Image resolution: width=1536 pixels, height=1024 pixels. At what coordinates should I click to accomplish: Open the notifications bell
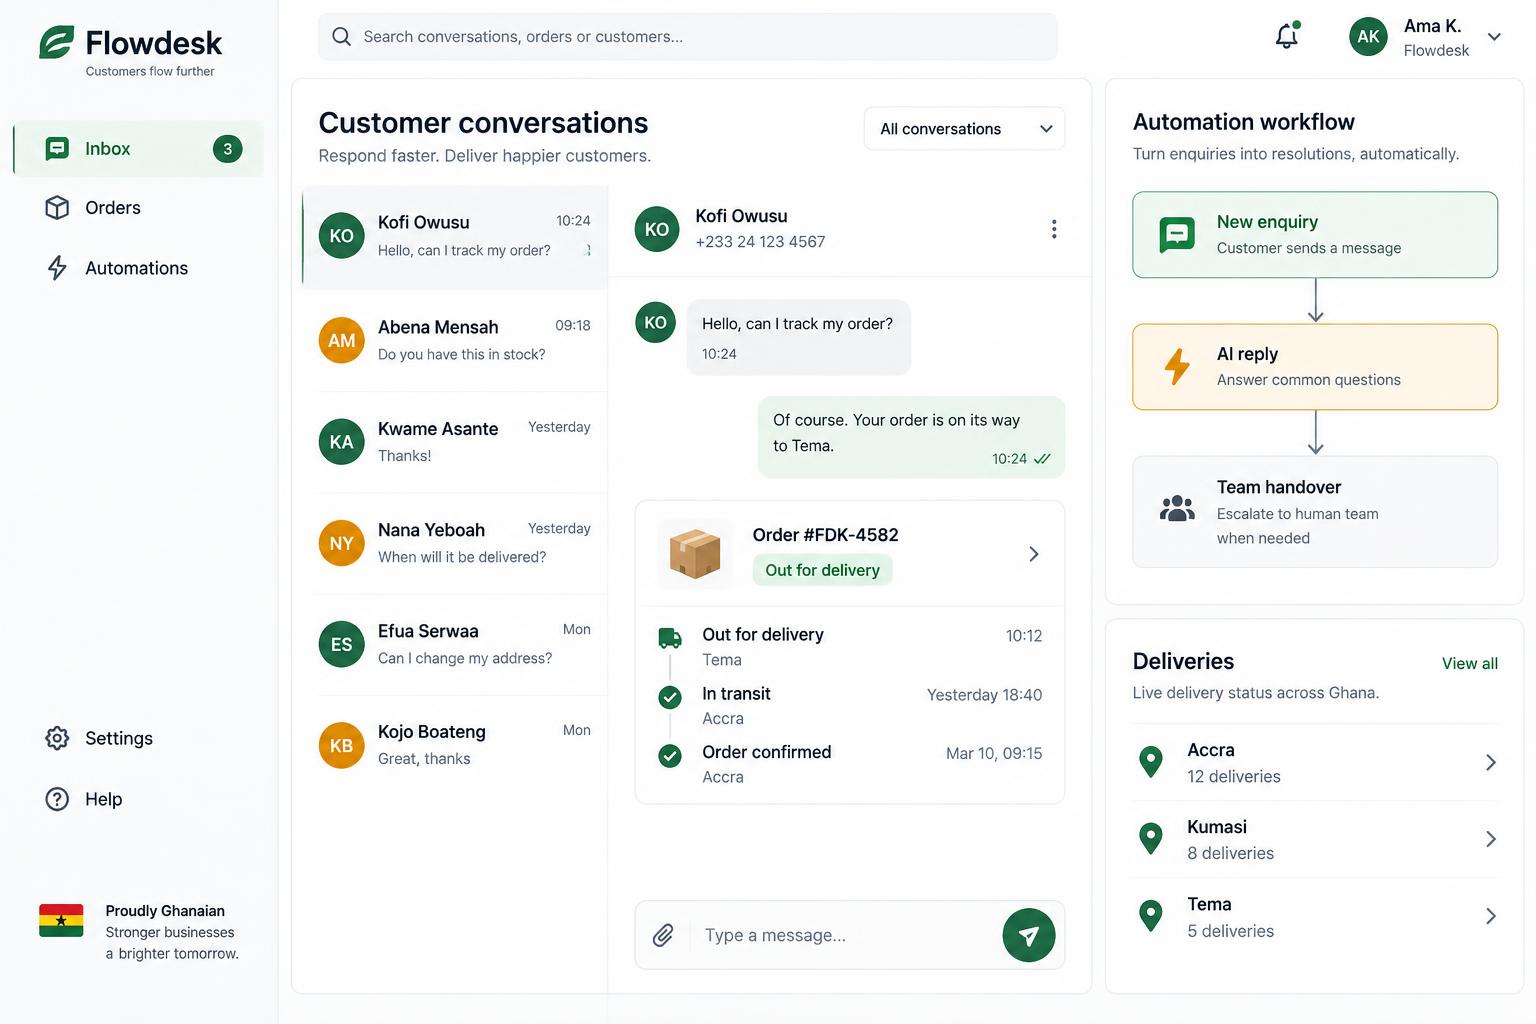[1287, 36]
